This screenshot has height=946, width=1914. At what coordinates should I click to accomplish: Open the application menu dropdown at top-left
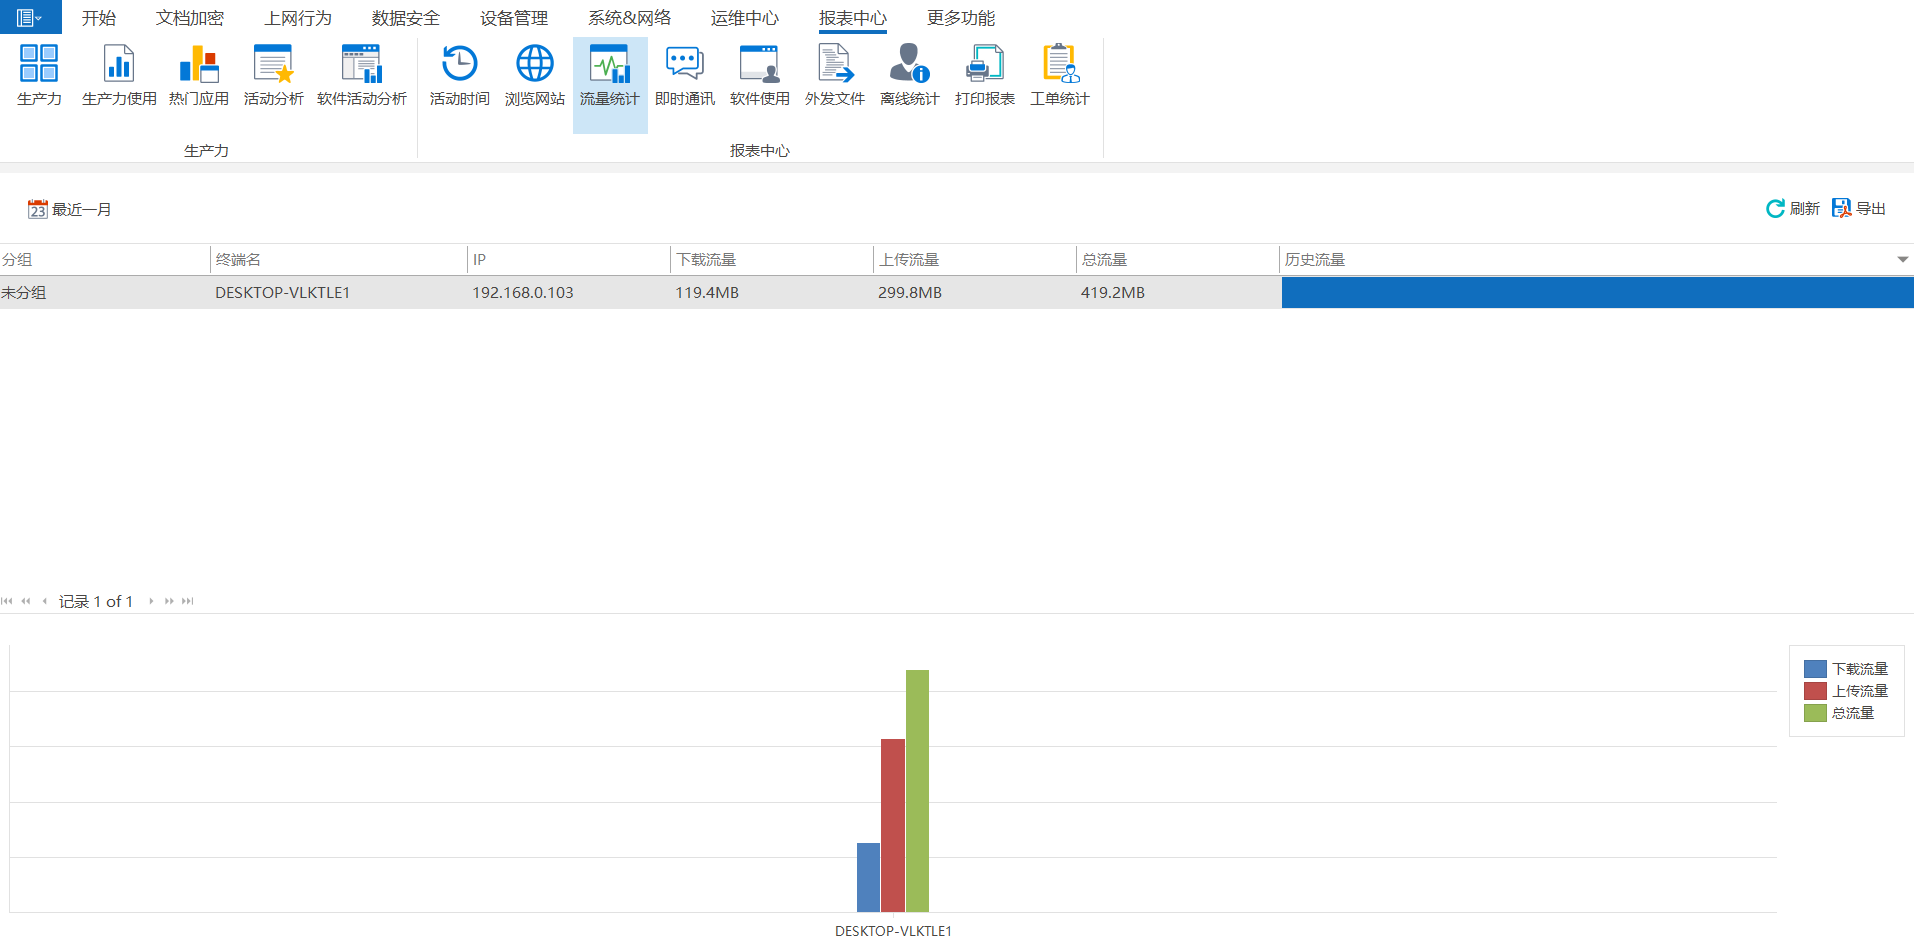pyautogui.click(x=30, y=17)
